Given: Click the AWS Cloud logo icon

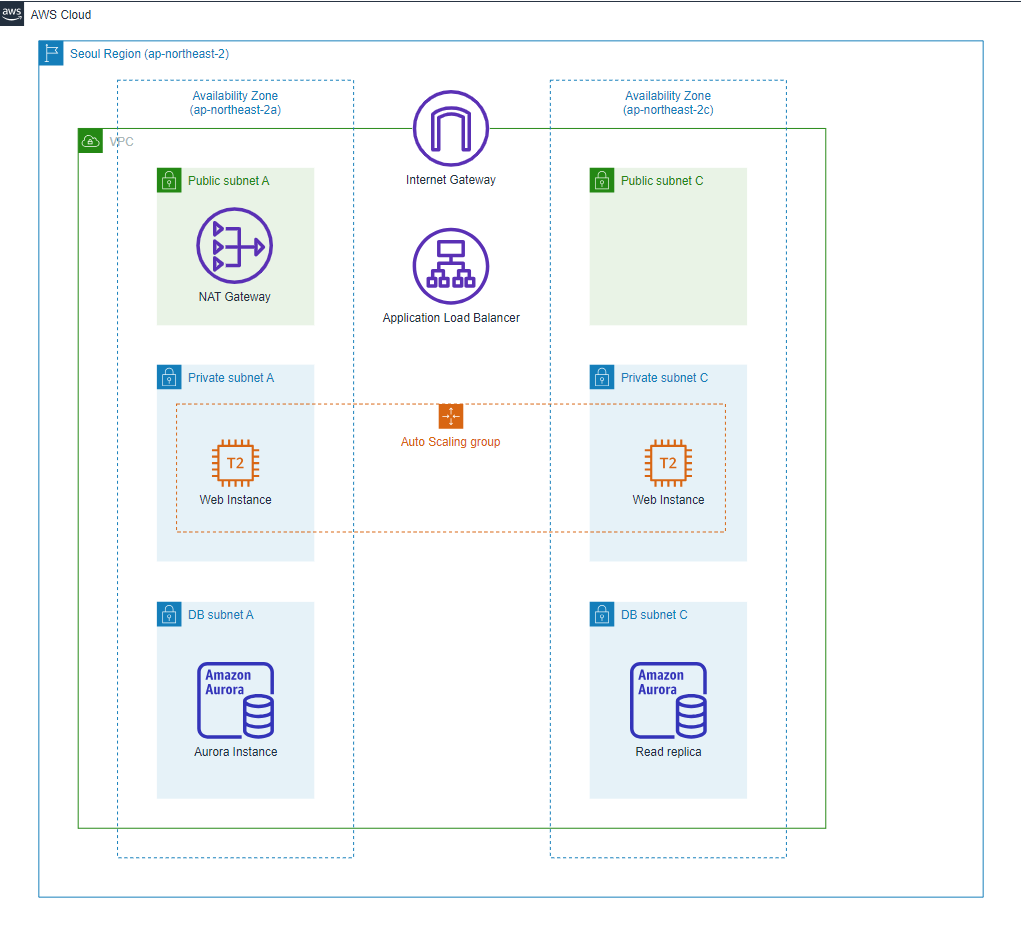Looking at the screenshot, I should [x=12, y=14].
